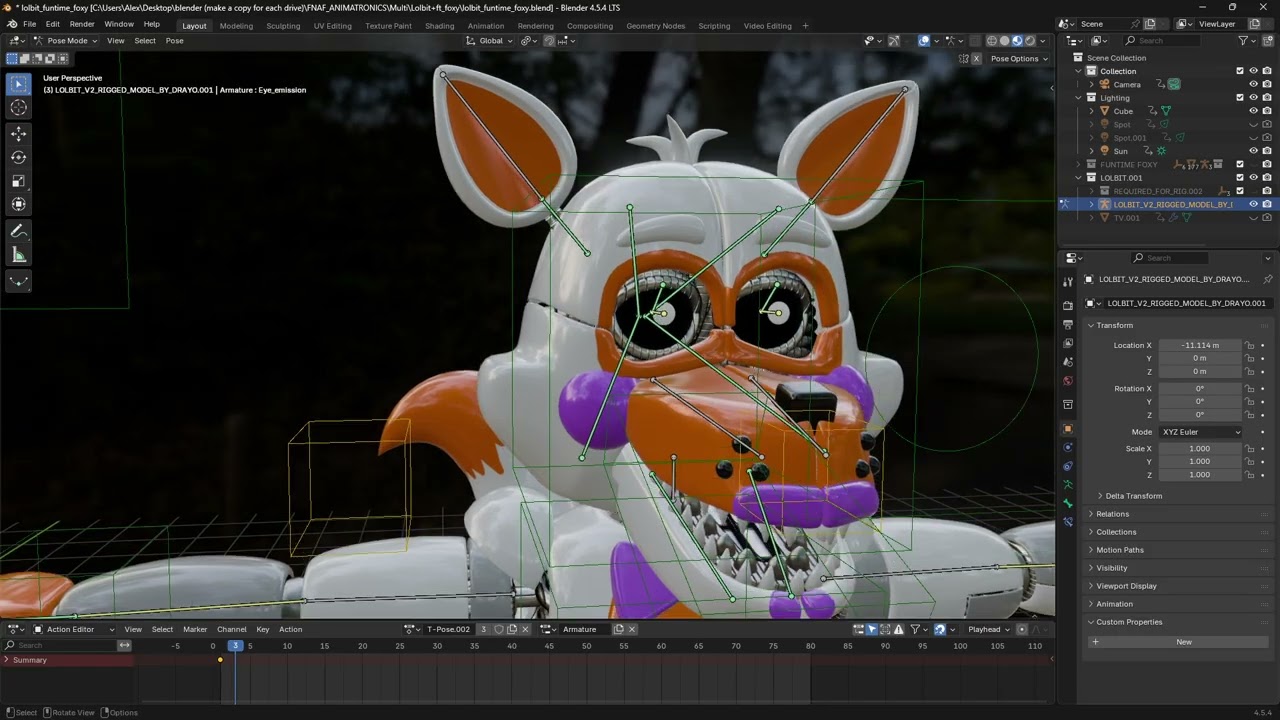Viewport: 1280px width, 720px height.
Task: Select the TV.001 object in outliner
Action: pos(1126,218)
